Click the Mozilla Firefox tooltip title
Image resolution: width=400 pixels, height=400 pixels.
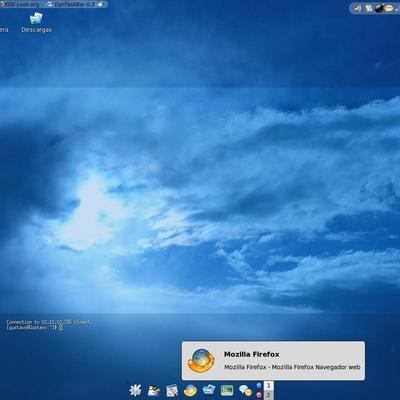(252, 354)
